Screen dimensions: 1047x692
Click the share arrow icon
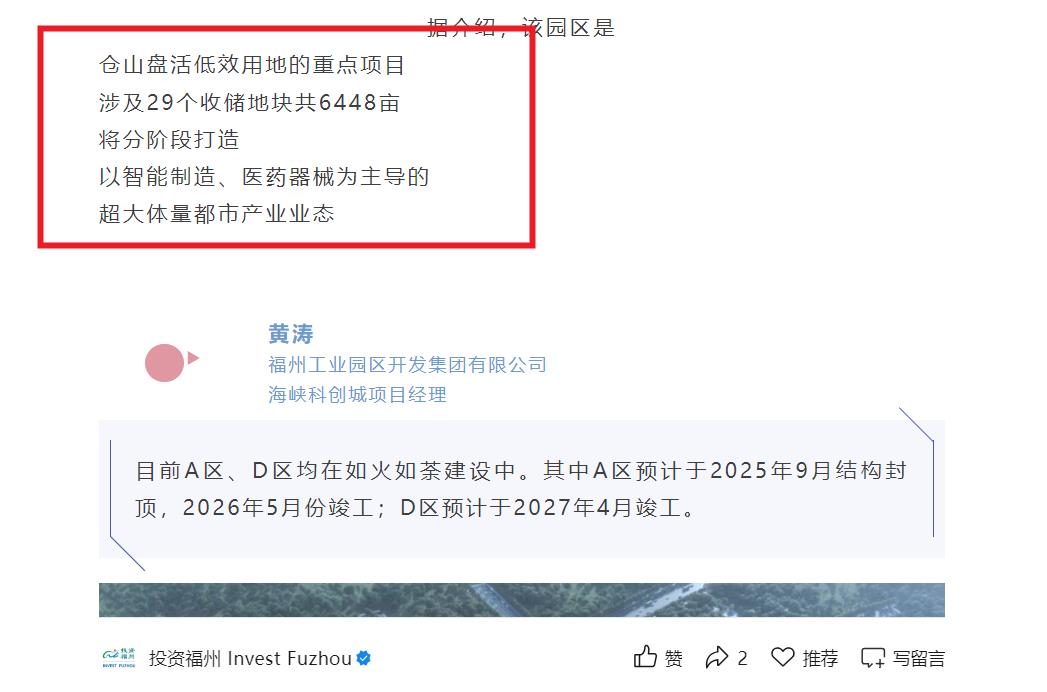click(x=716, y=657)
